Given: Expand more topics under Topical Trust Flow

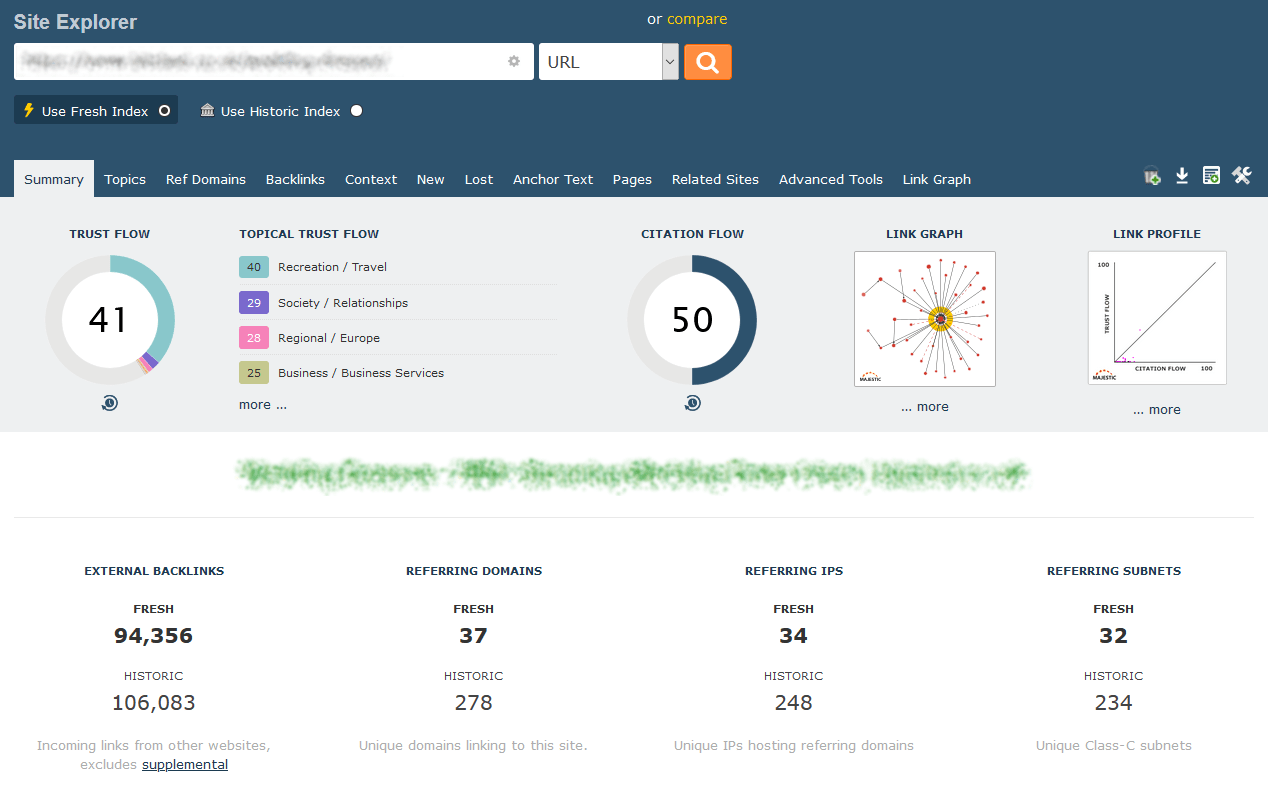Looking at the screenshot, I should coord(262,405).
